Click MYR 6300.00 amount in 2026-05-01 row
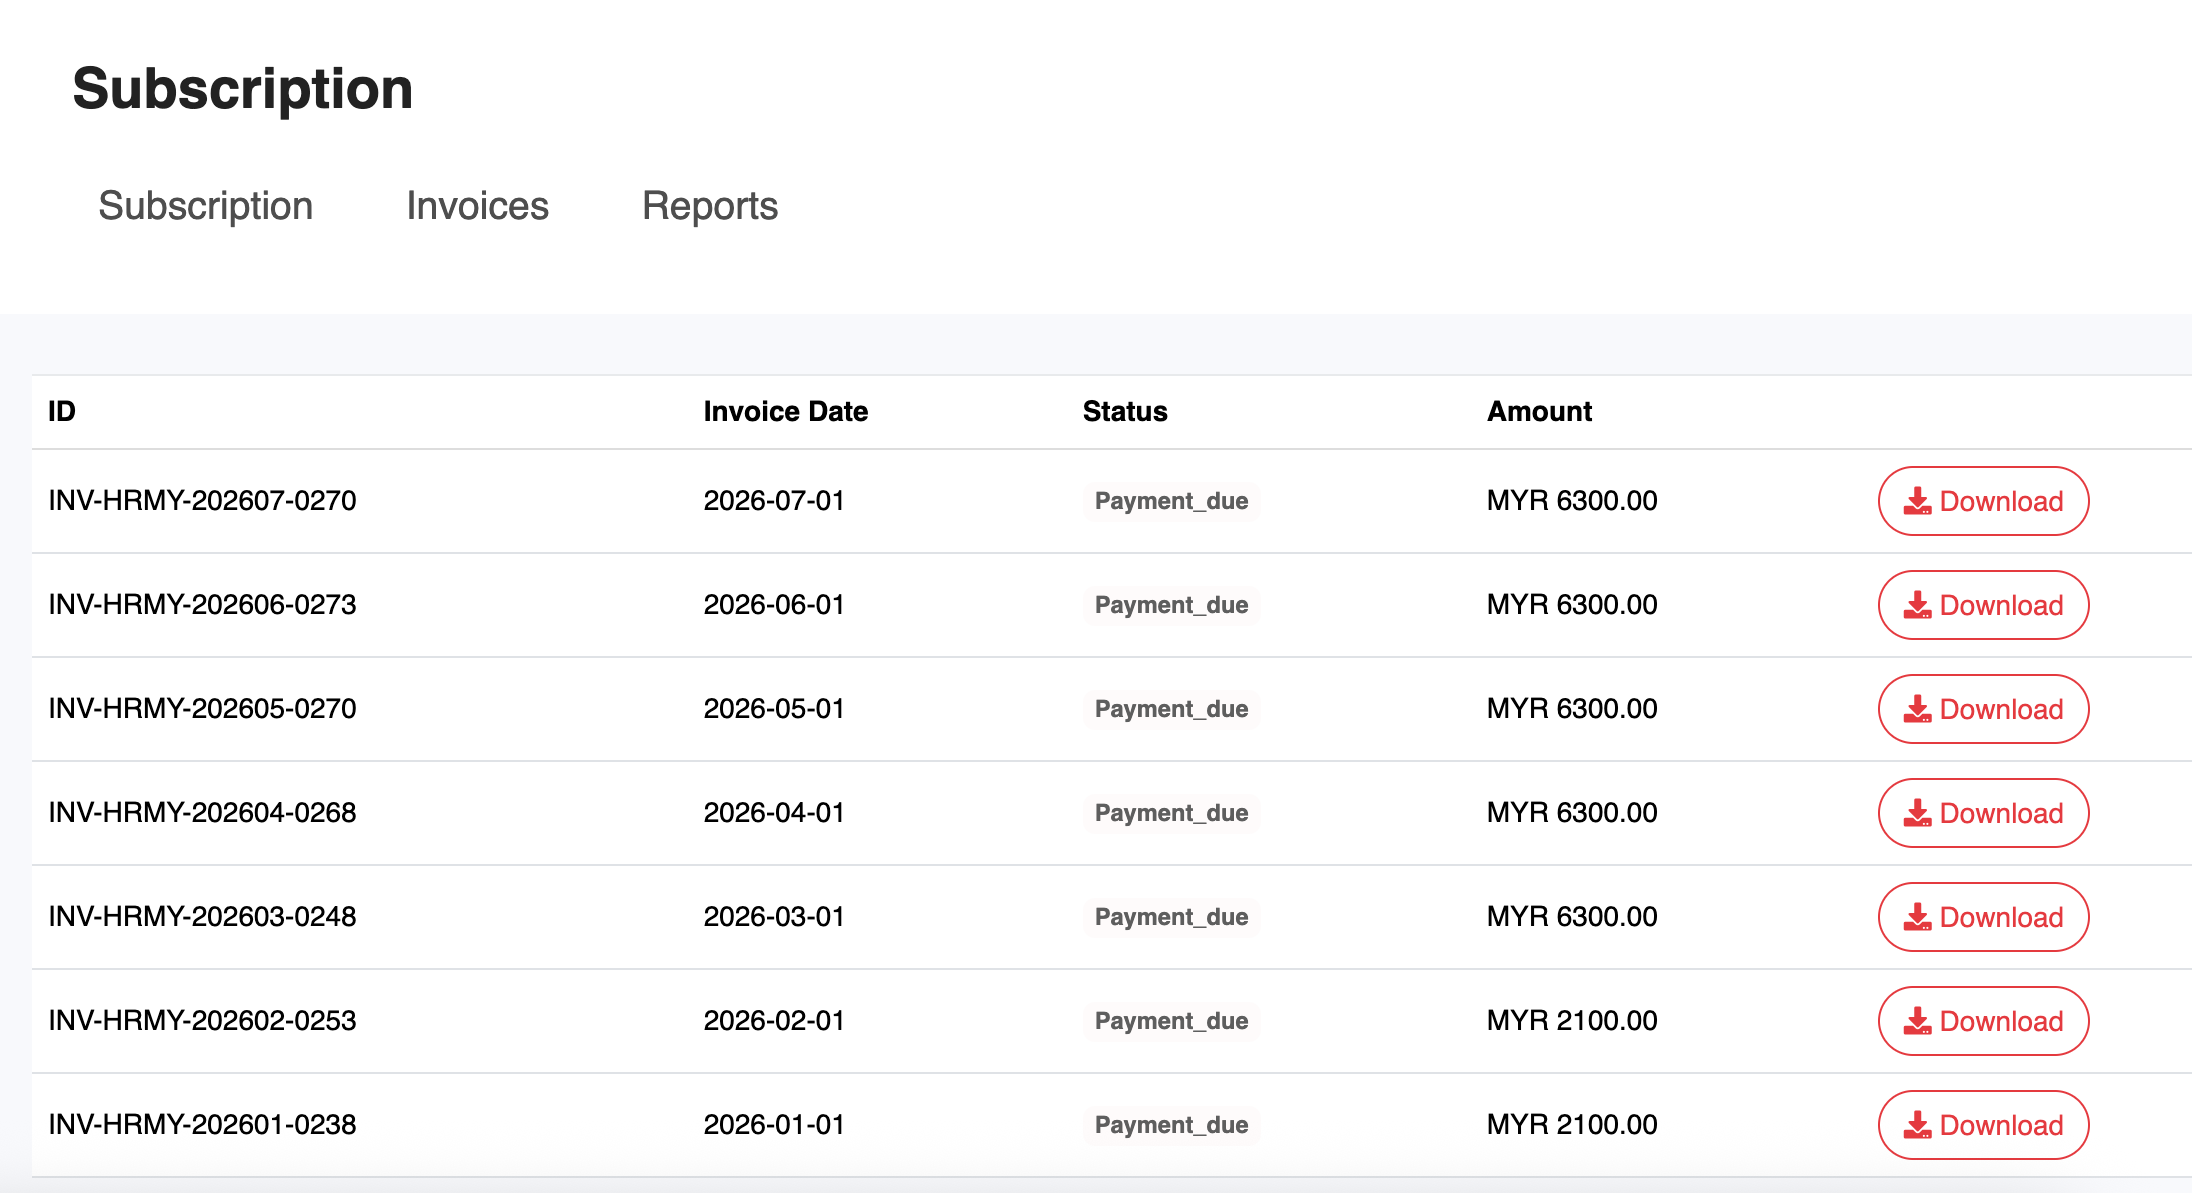This screenshot has height=1193, width=2192. pos(1572,709)
